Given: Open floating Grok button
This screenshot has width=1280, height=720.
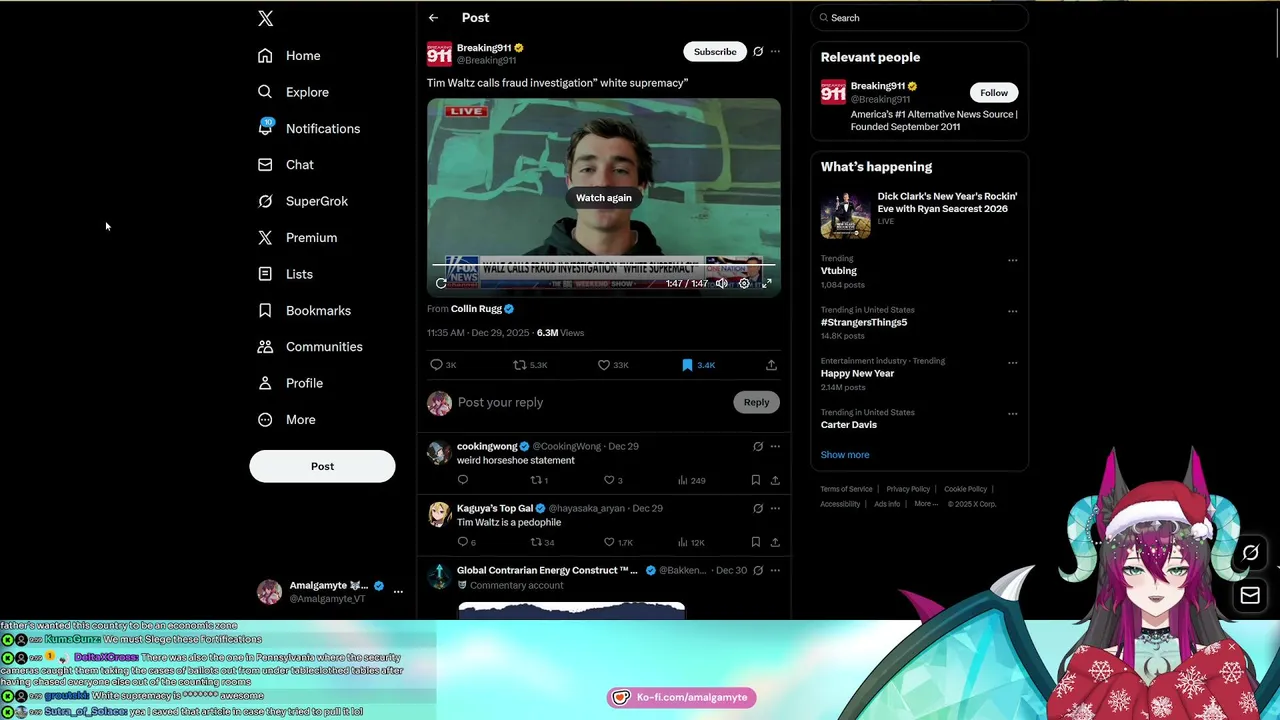Looking at the screenshot, I should (1250, 553).
